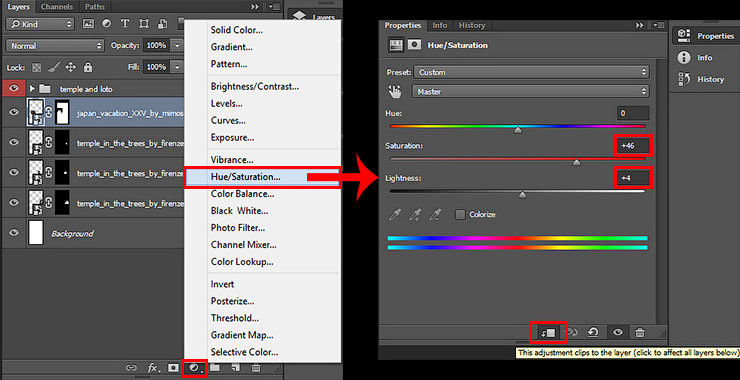
Task: Switch to the Paths tab
Action: [94, 7]
